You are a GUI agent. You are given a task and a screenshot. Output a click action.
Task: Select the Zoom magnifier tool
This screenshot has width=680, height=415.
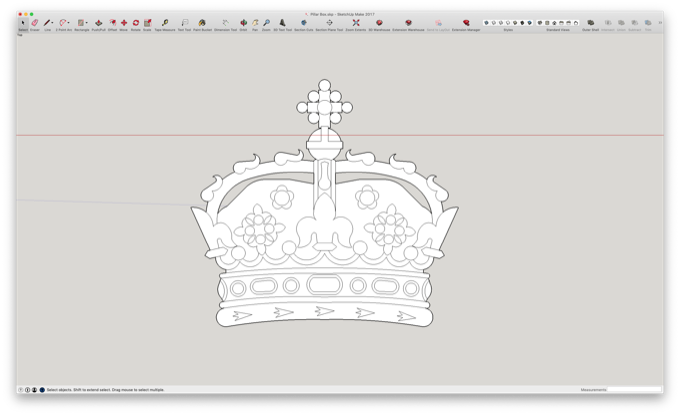tap(266, 23)
